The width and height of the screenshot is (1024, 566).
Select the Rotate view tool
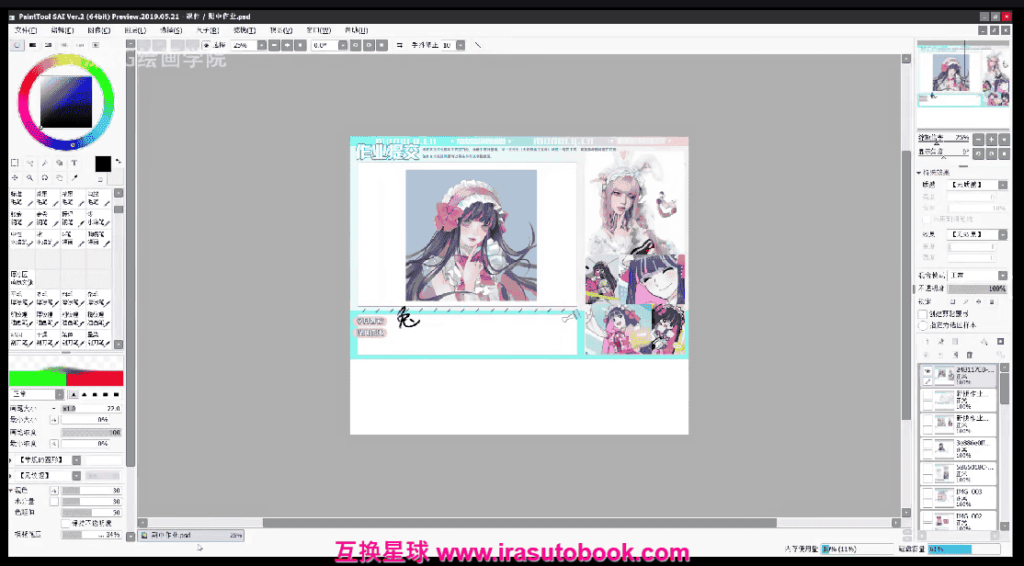[44, 178]
